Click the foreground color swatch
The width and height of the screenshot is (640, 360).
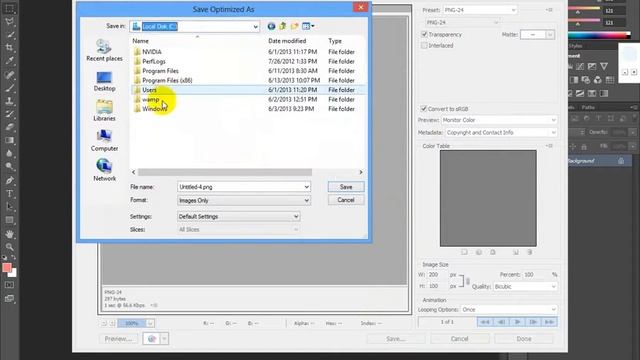7,267
